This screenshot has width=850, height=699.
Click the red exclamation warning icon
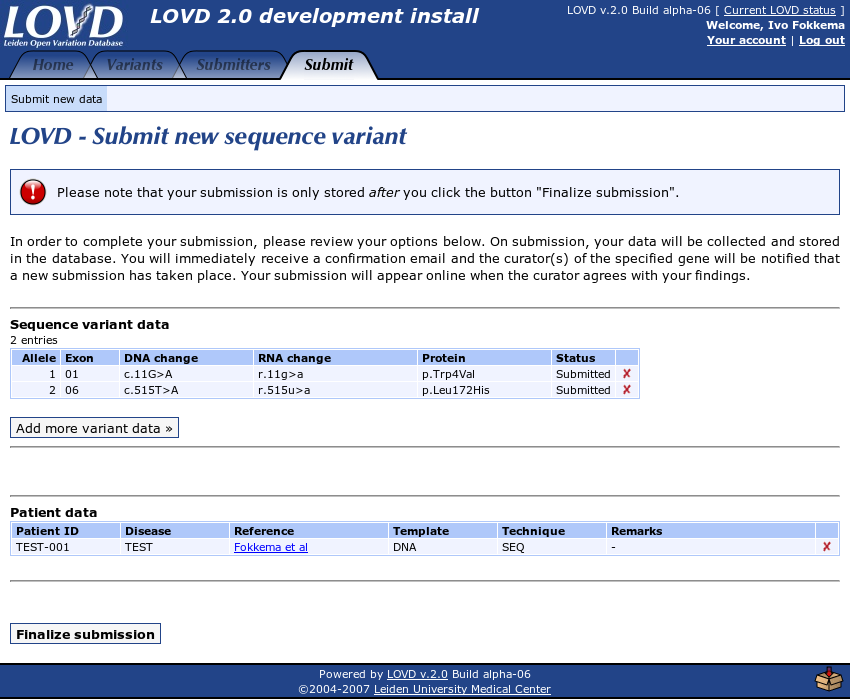click(33, 192)
